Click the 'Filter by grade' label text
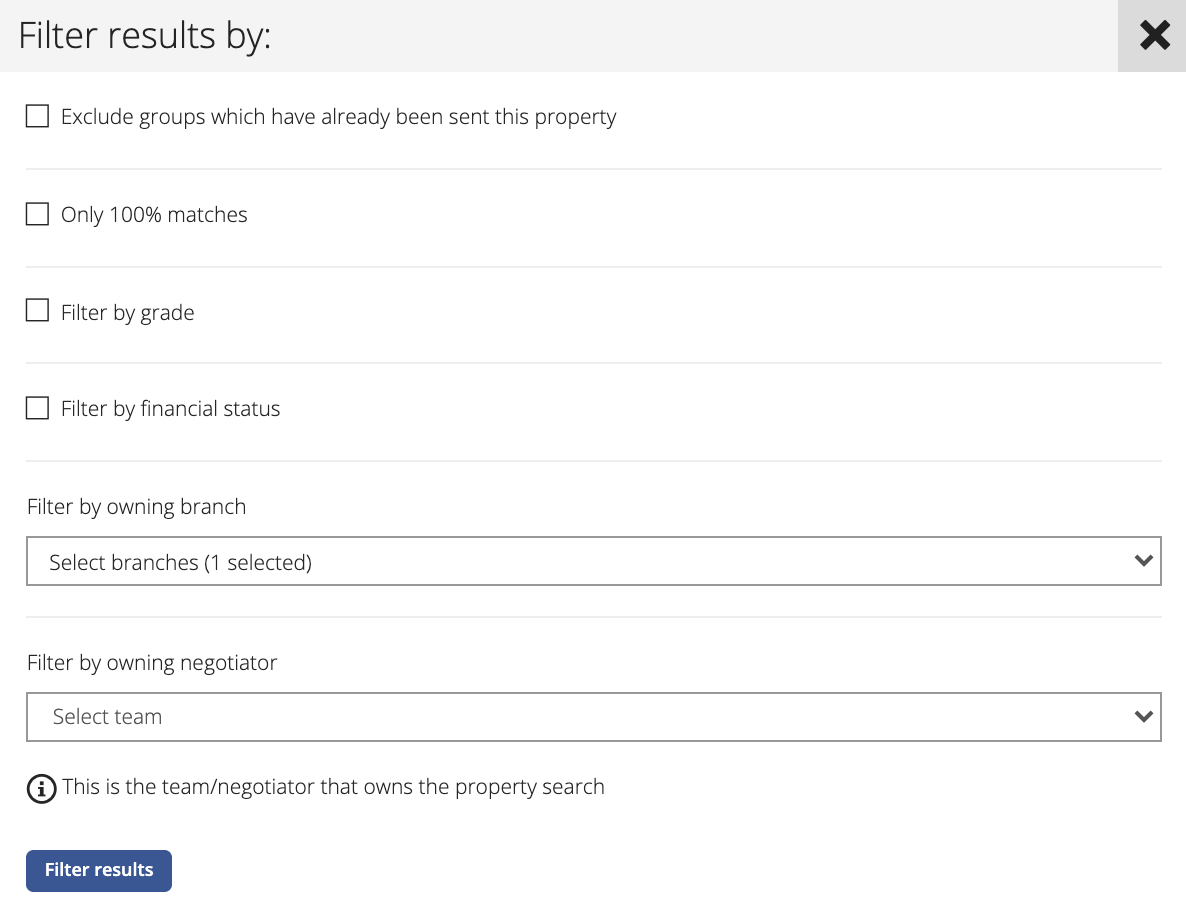 click(x=128, y=312)
